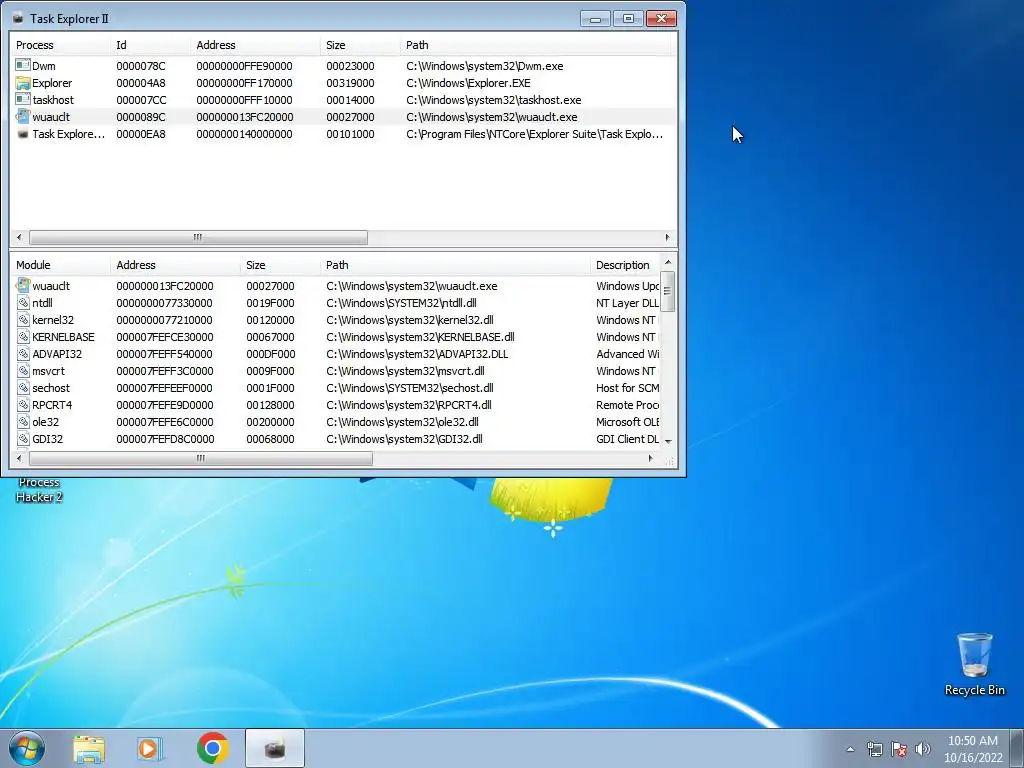Screen dimensions: 1024x768
Task: Click the module list scroll right arrow
Action: point(650,458)
